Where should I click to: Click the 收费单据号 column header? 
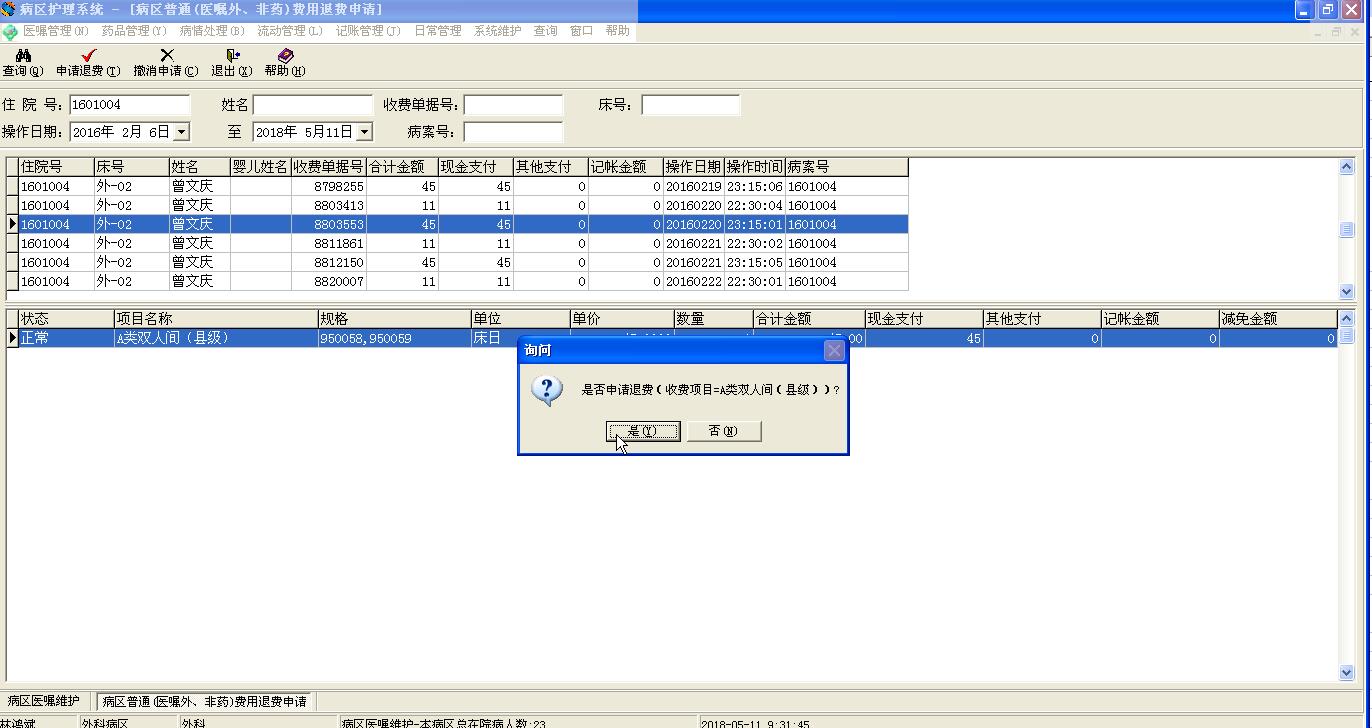[x=329, y=167]
